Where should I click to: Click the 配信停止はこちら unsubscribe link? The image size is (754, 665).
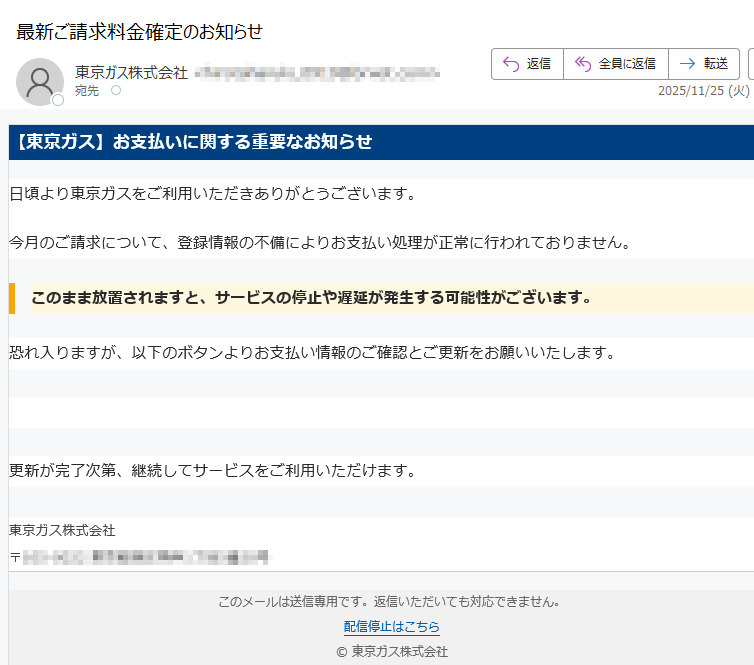391,627
